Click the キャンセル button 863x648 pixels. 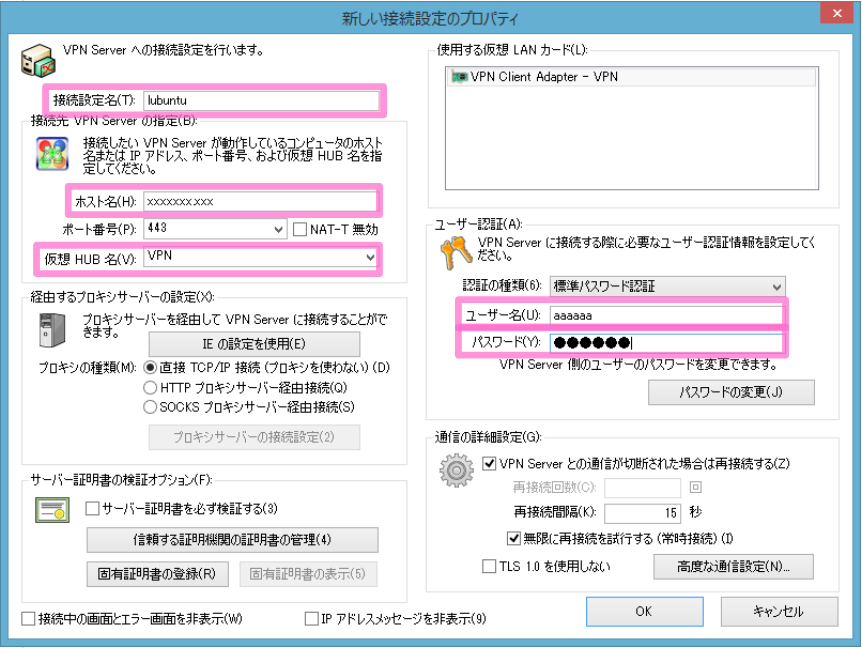point(779,611)
